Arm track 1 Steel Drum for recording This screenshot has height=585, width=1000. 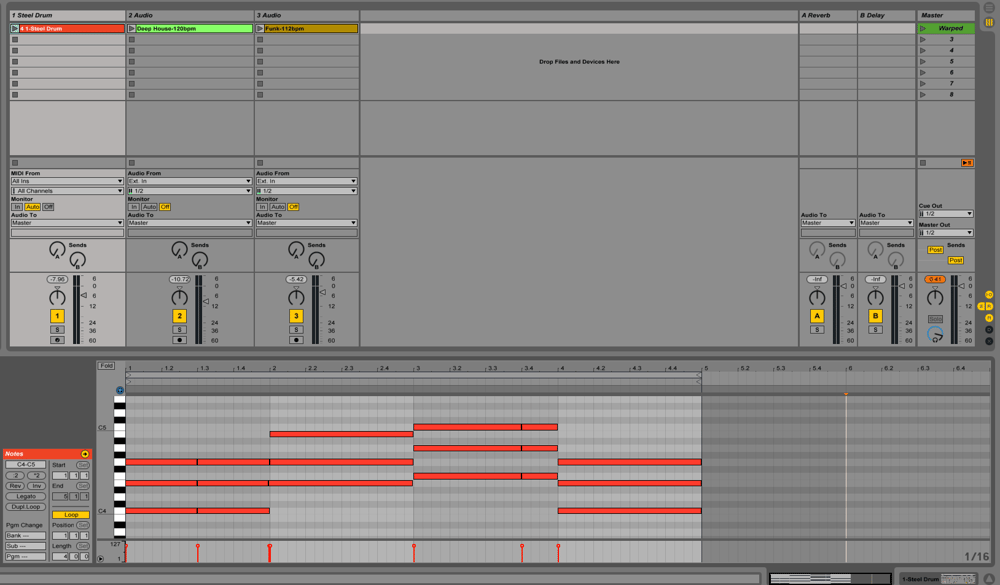[57, 340]
